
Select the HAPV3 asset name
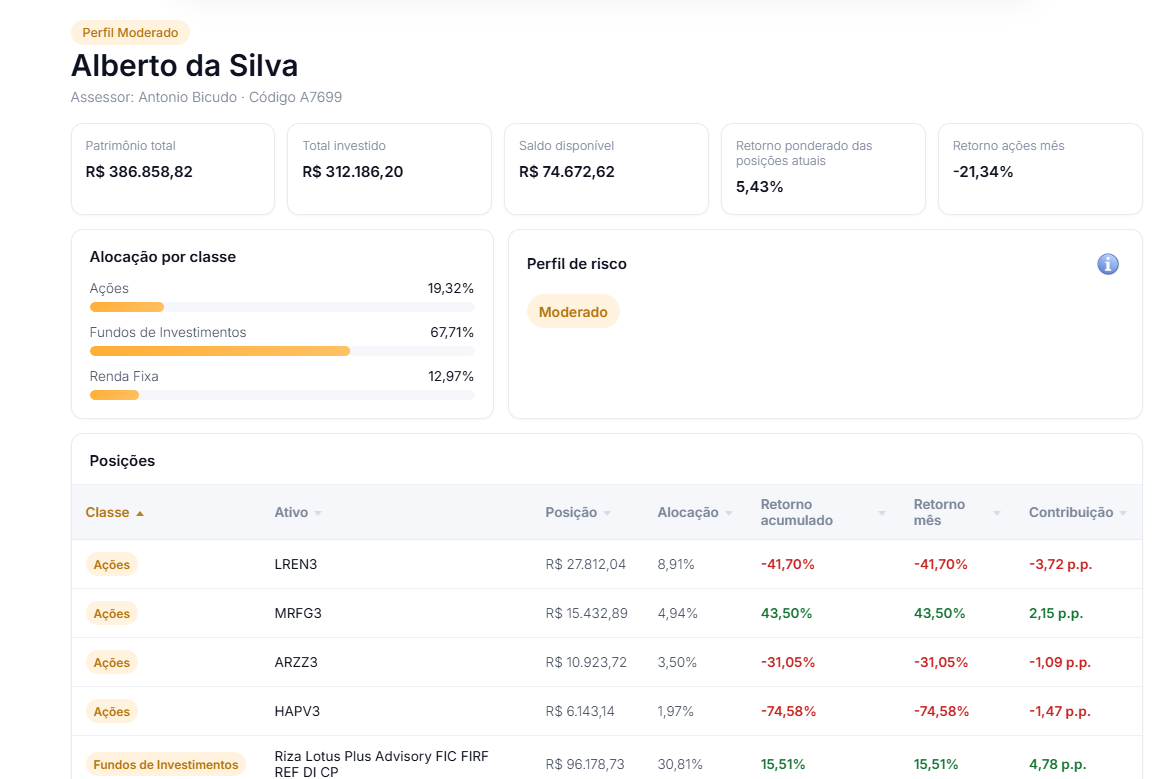(297, 711)
